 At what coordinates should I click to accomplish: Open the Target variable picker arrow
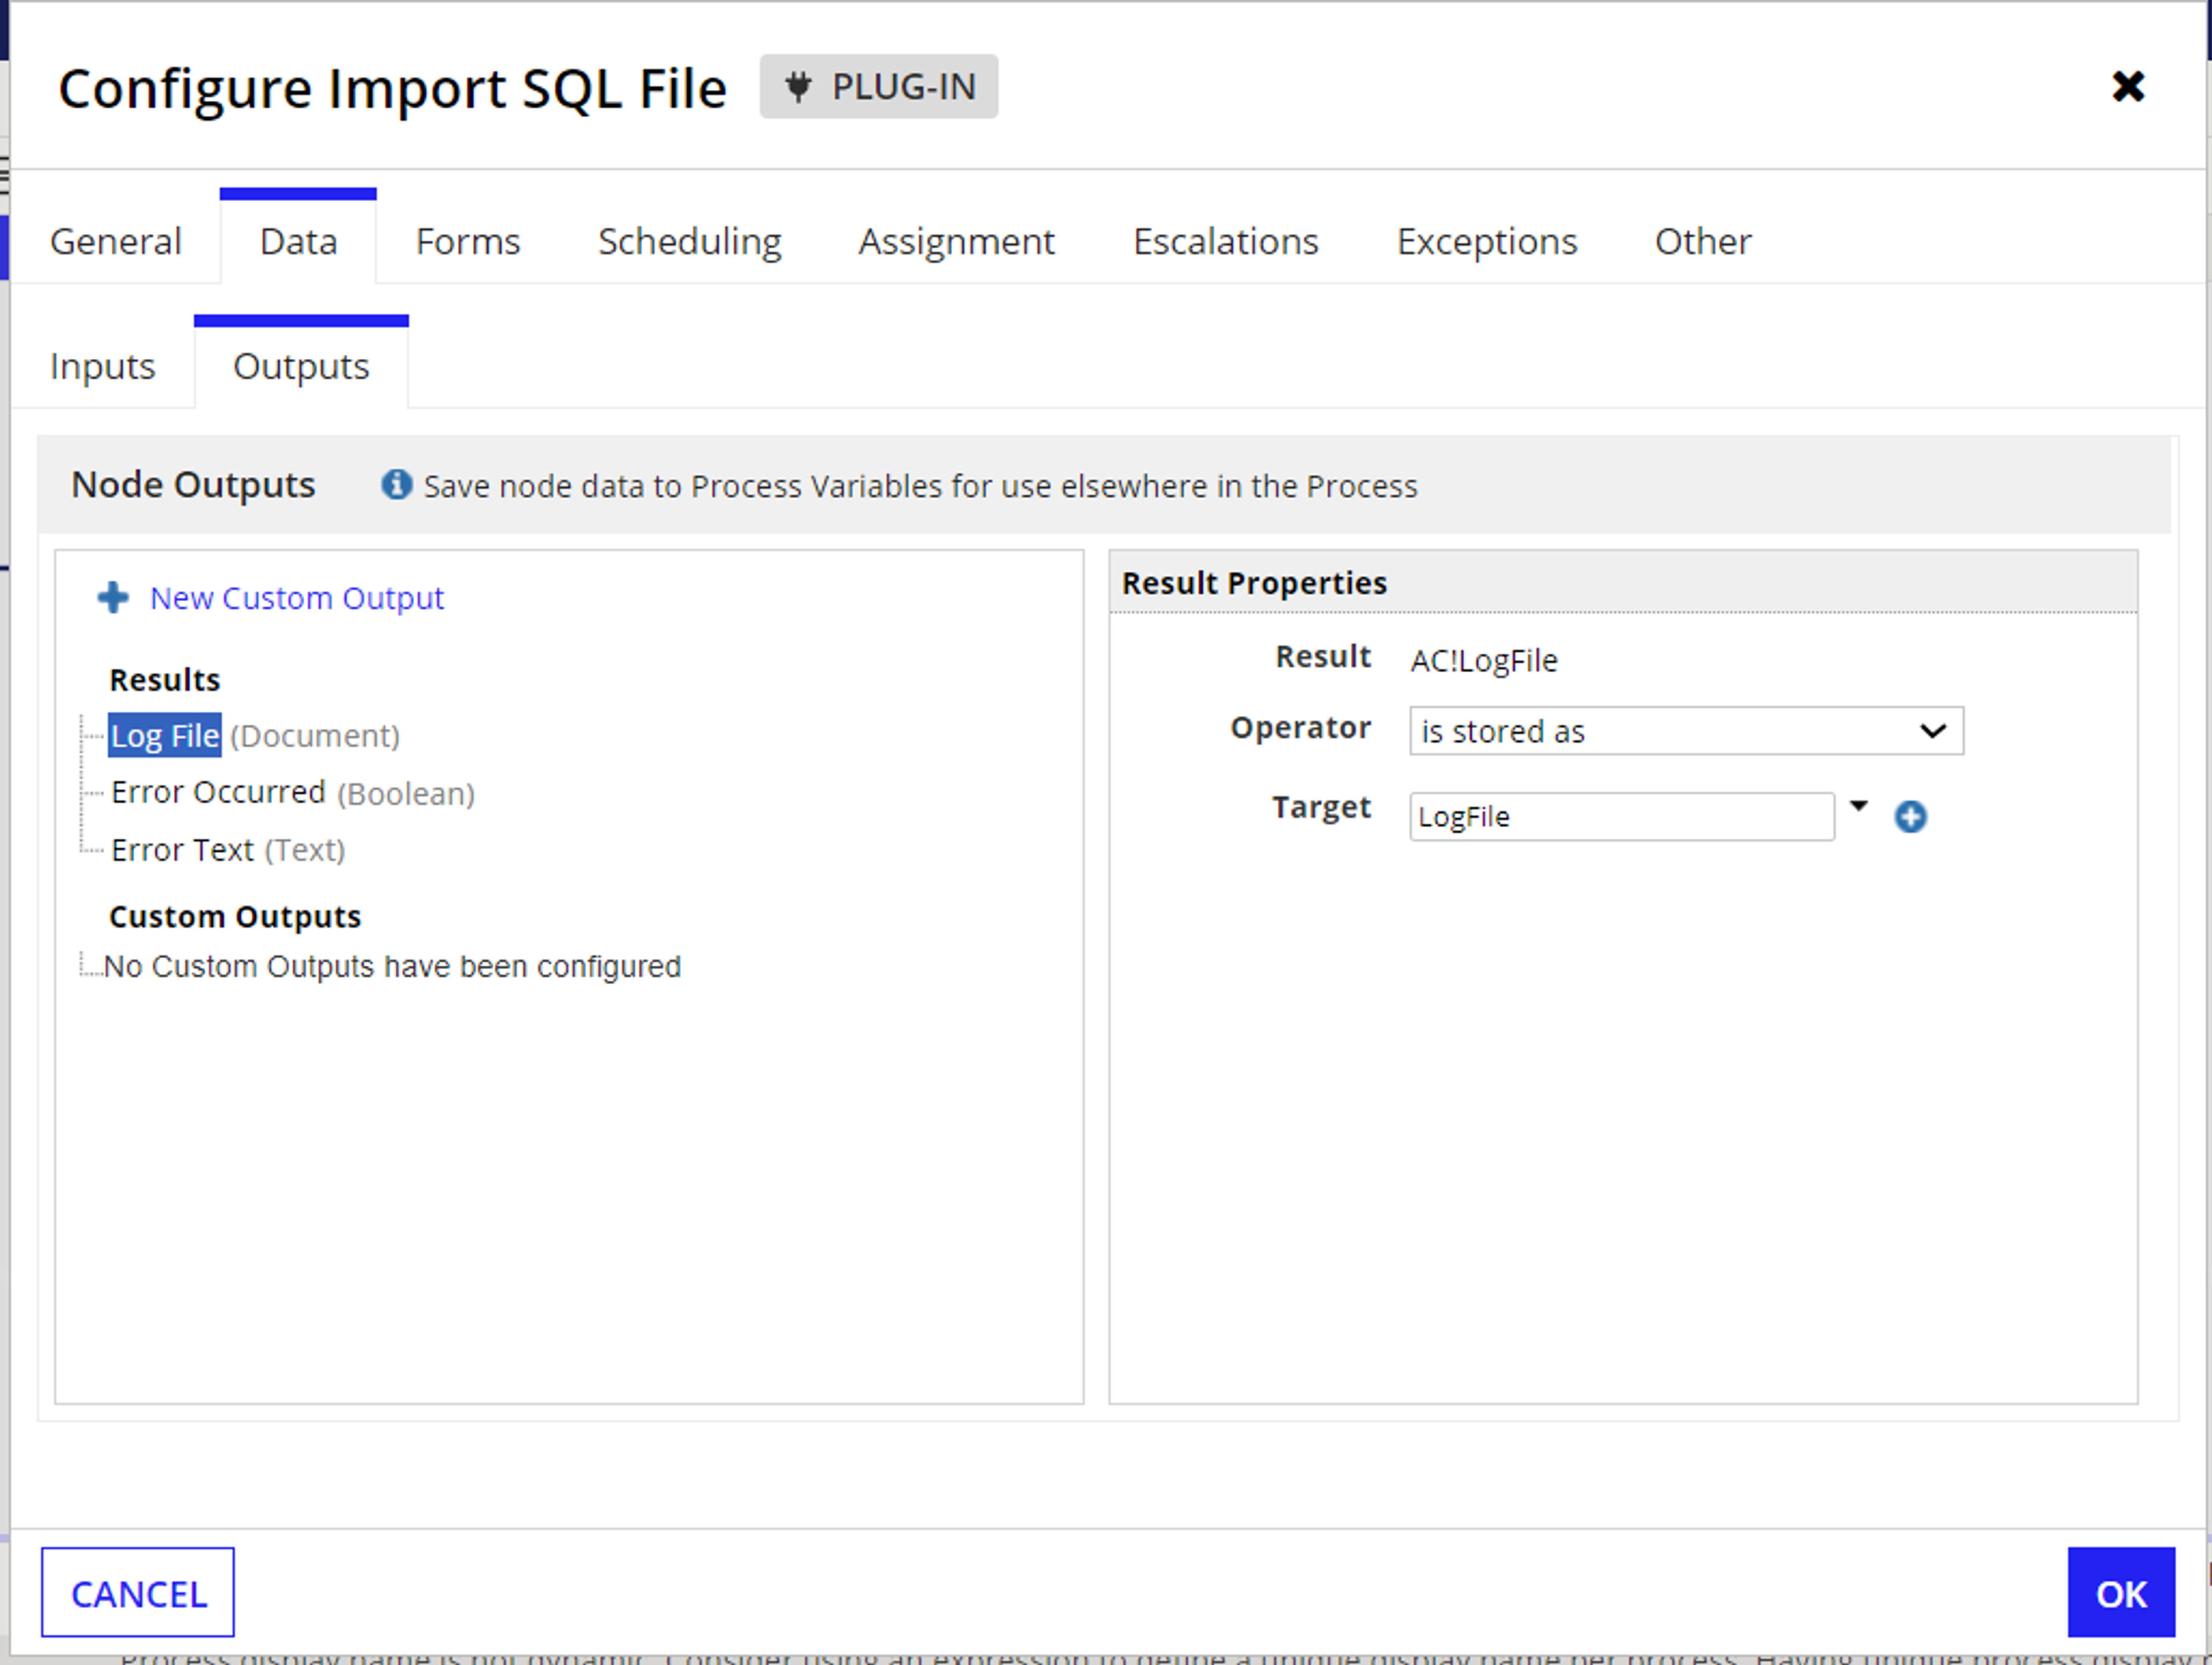(1858, 806)
